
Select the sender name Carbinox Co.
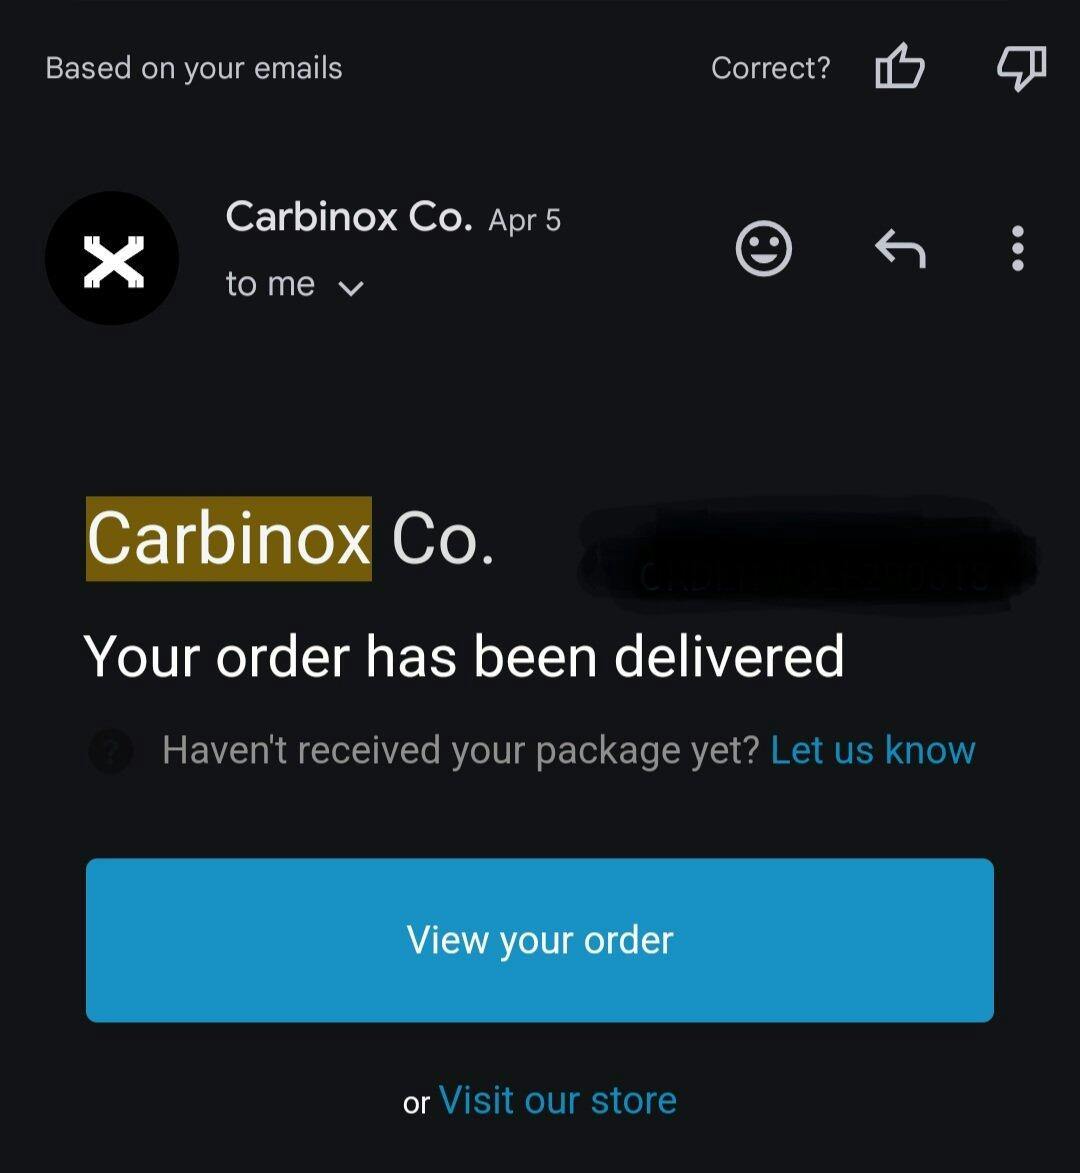(349, 217)
